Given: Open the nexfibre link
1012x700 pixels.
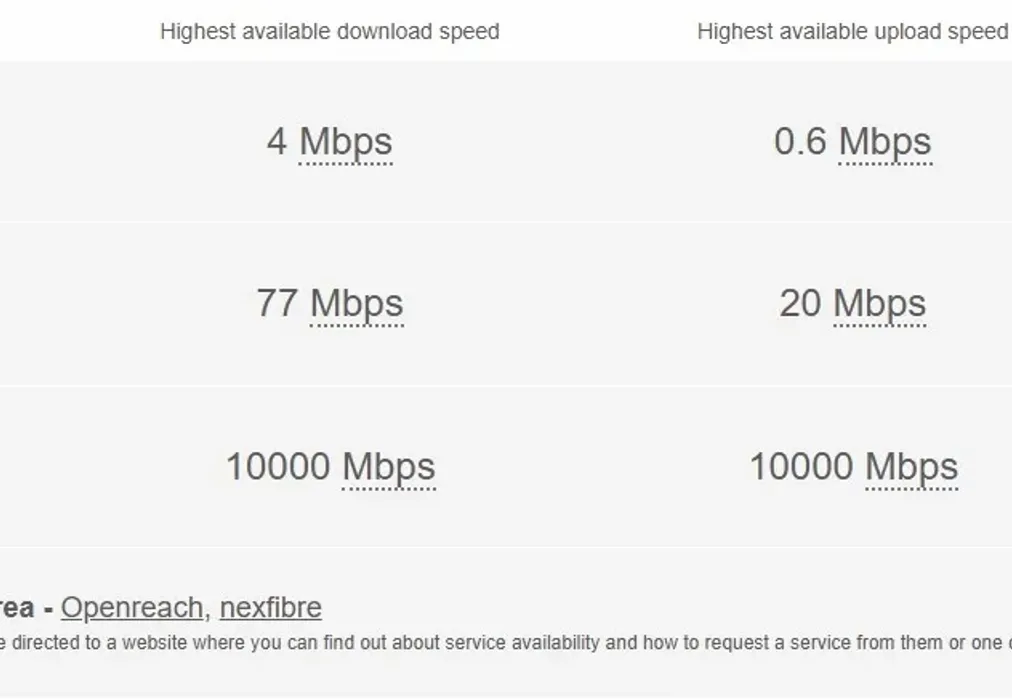Looking at the screenshot, I should (x=270, y=607).
